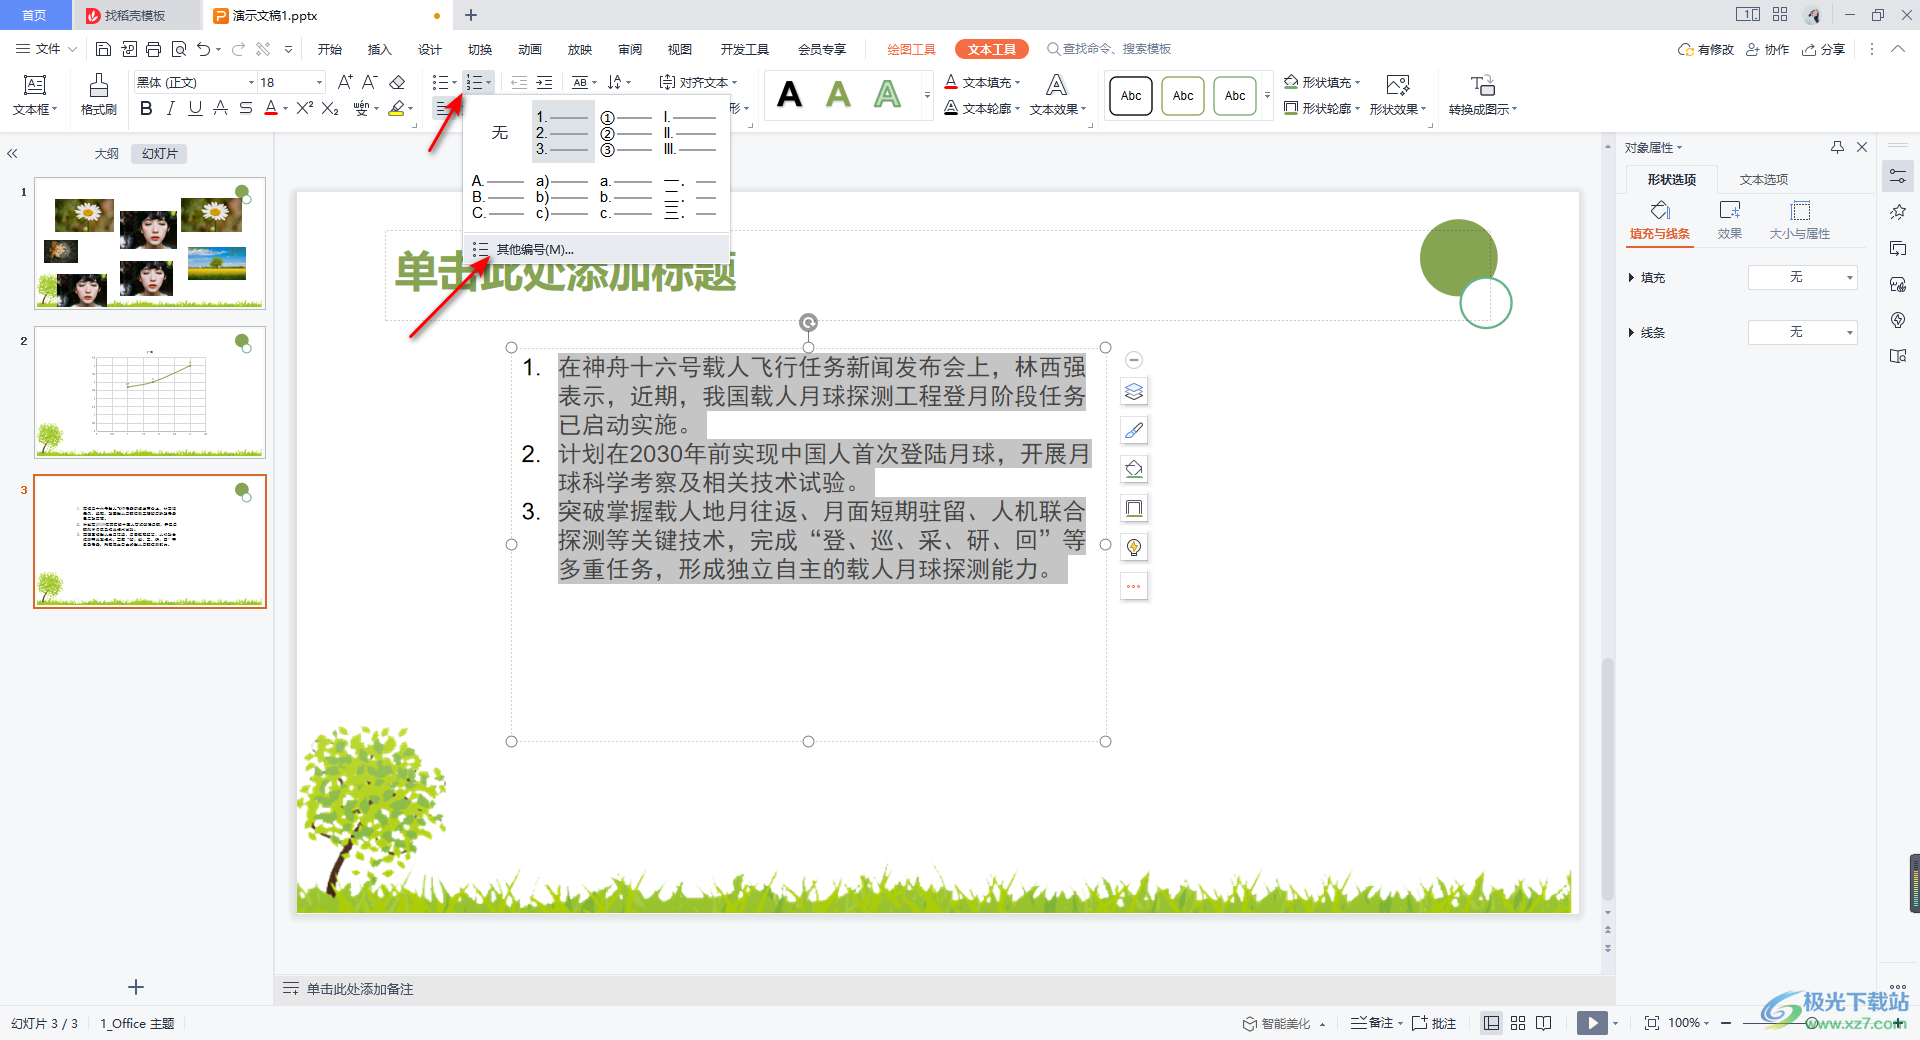Decrease font size with A- icon
1920x1040 pixels.
[x=370, y=82]
